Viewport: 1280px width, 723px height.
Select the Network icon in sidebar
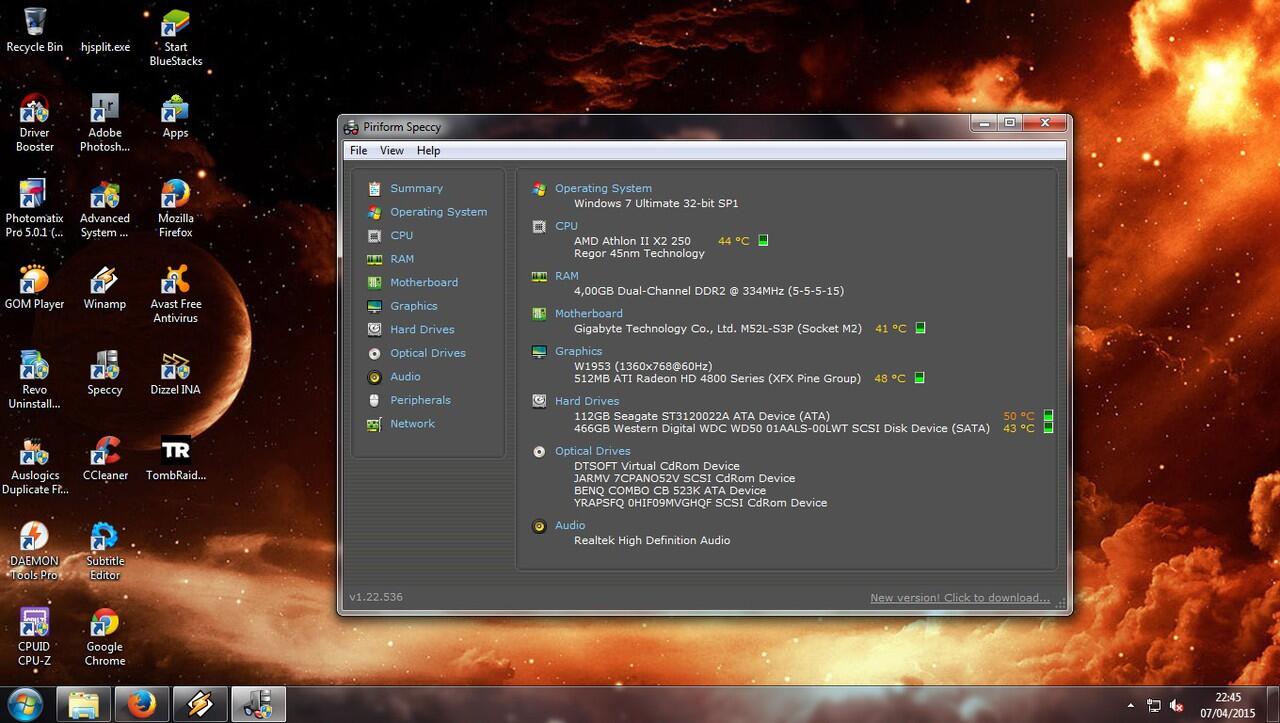click(374, 424)
